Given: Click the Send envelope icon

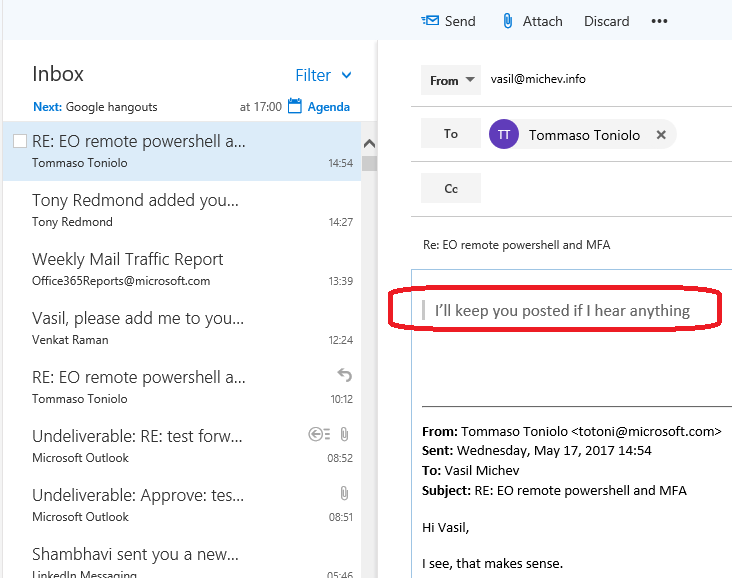Looking at the screenshot, I should pyautogui.click(x=430, y=21).
